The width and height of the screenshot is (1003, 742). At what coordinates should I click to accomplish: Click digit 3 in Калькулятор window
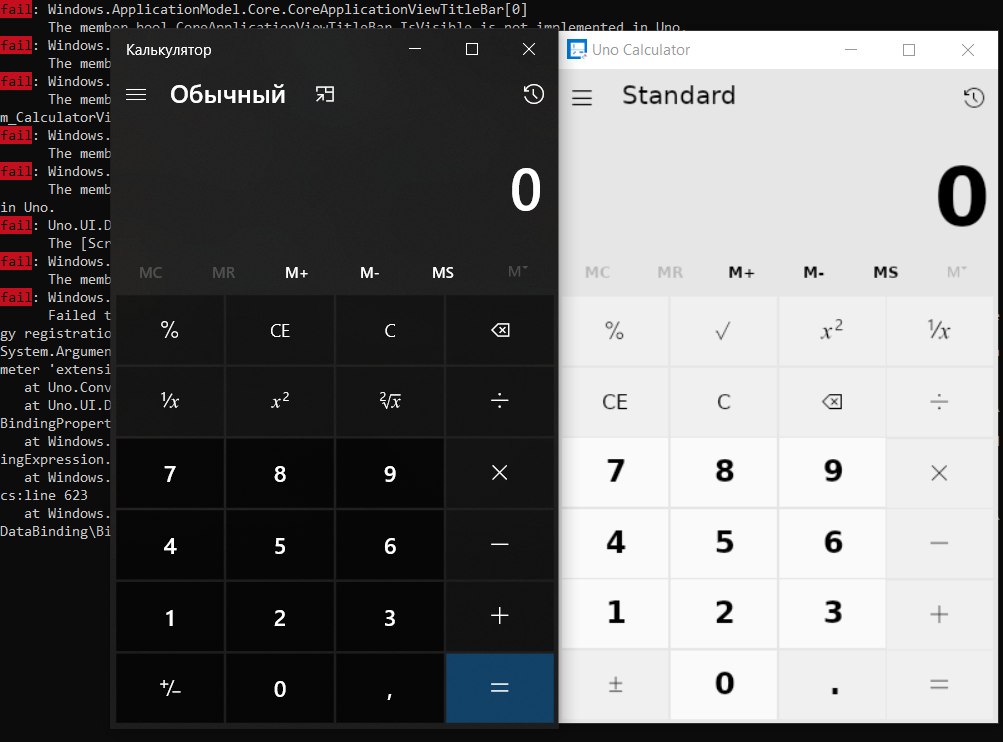(x=390, y=617)
